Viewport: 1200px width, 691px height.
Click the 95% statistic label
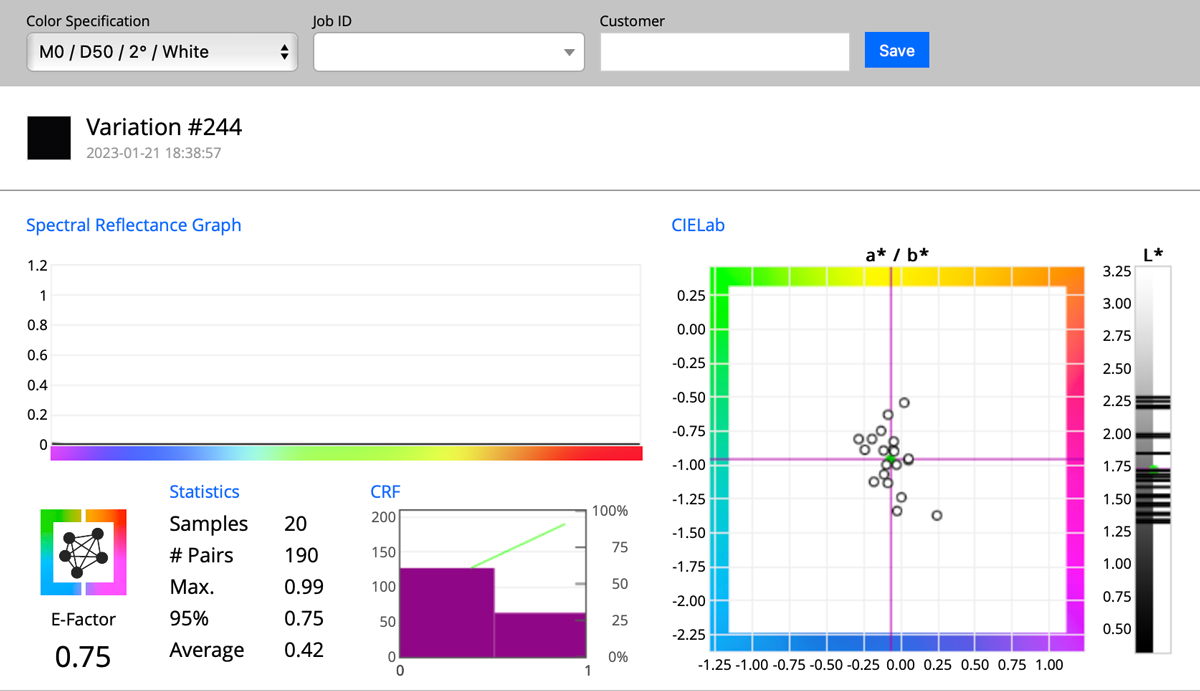(190, 618)
